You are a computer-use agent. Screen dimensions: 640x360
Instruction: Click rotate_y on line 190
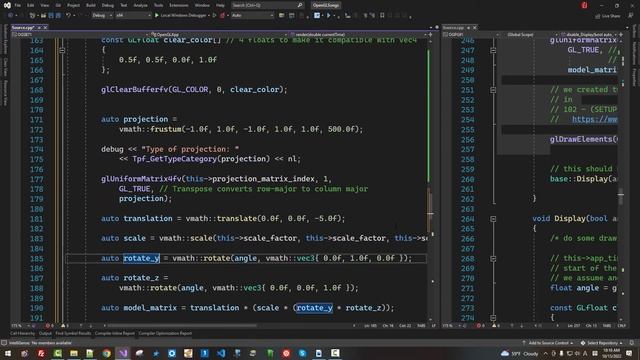click(314, 308)
